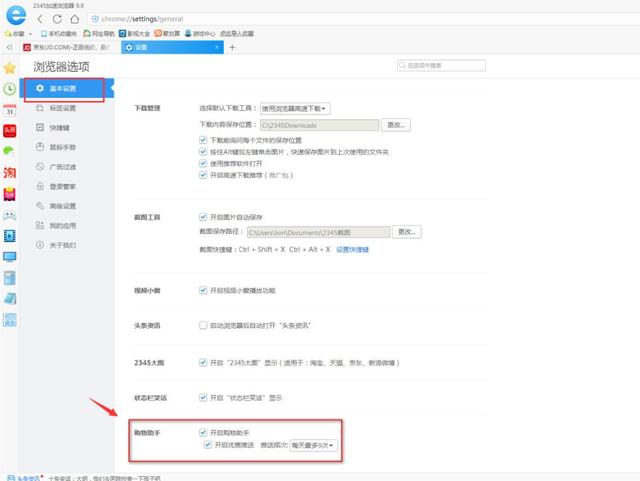Click the 点击导入收藏 bookmark link

[237, 33]
